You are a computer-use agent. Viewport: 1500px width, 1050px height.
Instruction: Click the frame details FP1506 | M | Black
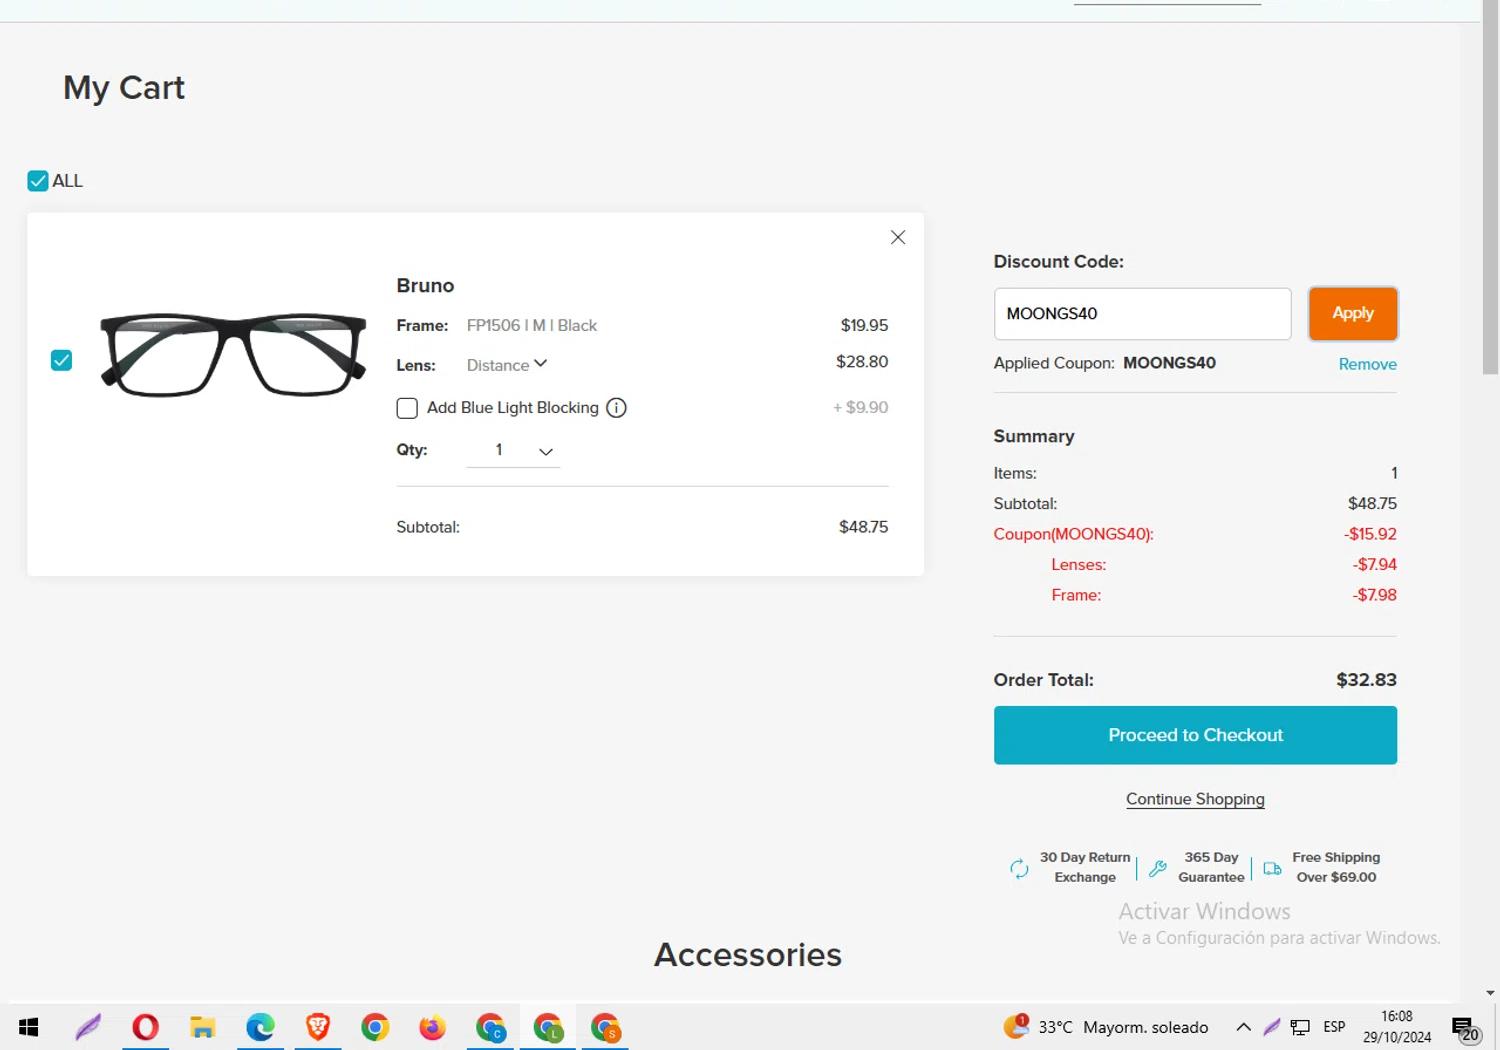pyautogui.click(x=532, y=326)
